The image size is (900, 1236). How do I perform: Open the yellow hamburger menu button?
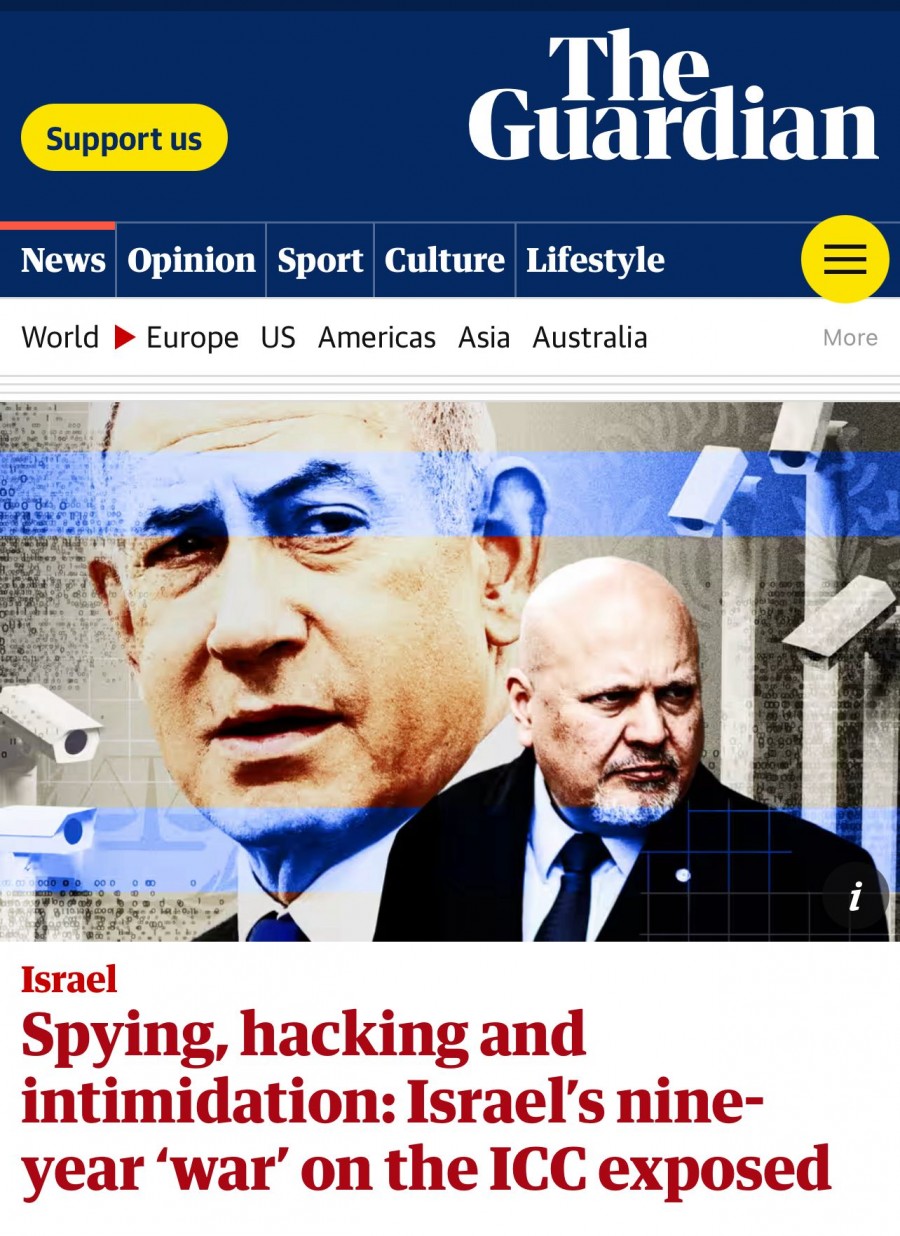tap(845, 259)
